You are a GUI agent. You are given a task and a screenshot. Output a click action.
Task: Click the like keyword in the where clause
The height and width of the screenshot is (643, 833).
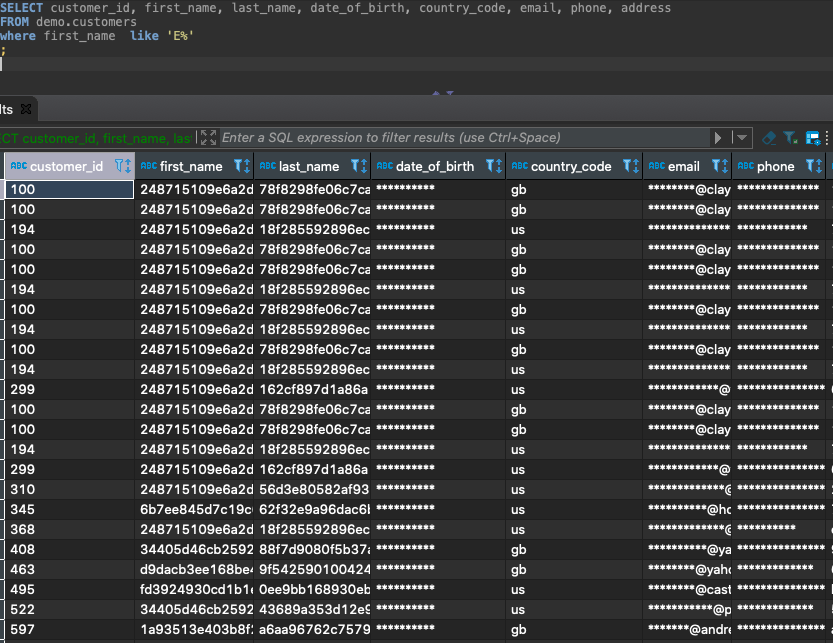(x=144, y=36)
